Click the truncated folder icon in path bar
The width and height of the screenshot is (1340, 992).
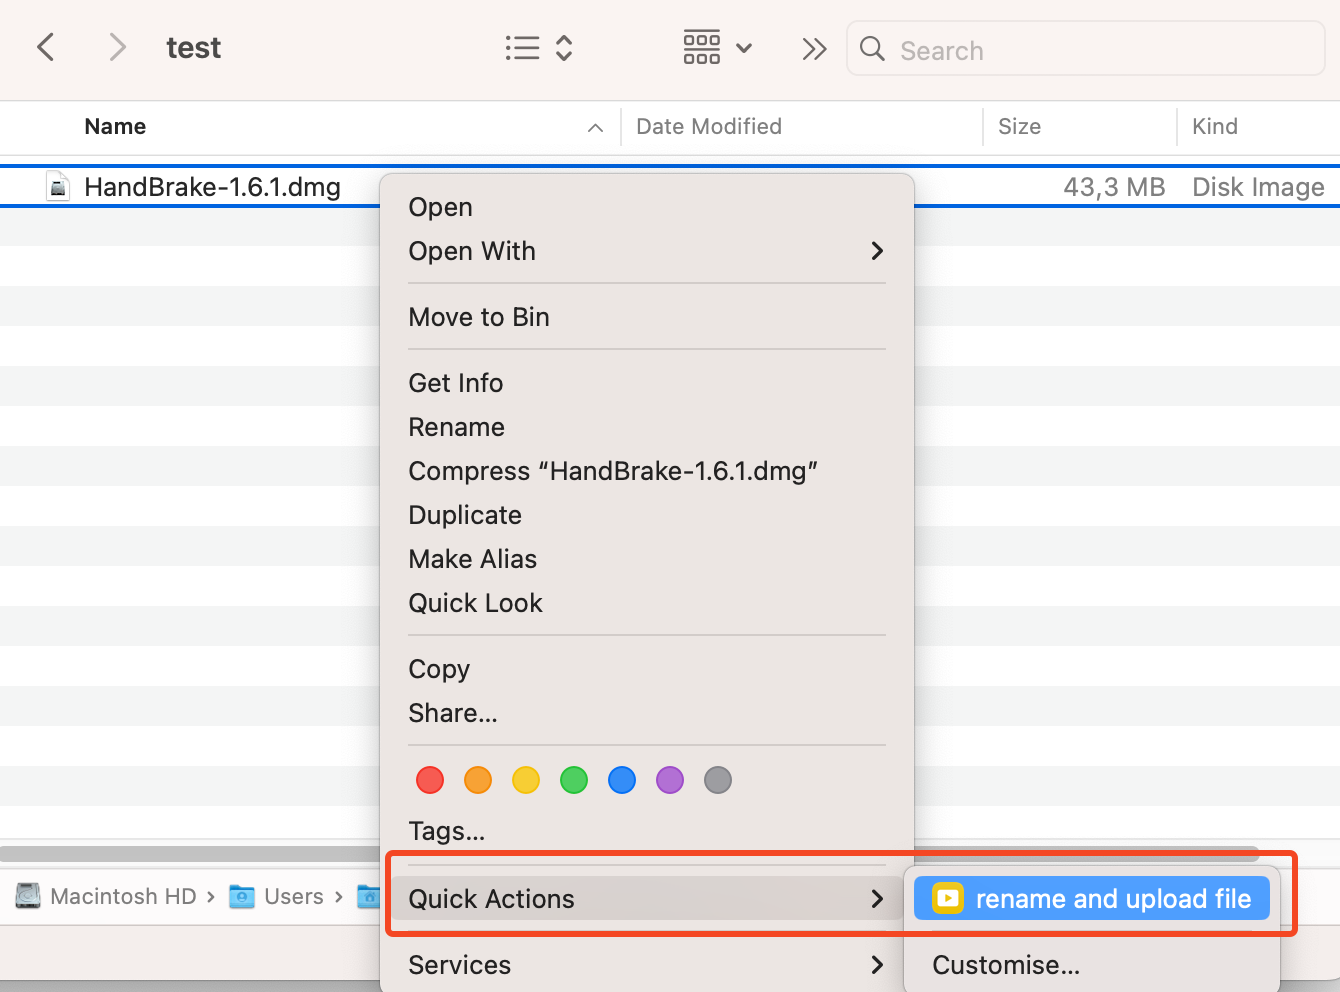pos(370,896)
